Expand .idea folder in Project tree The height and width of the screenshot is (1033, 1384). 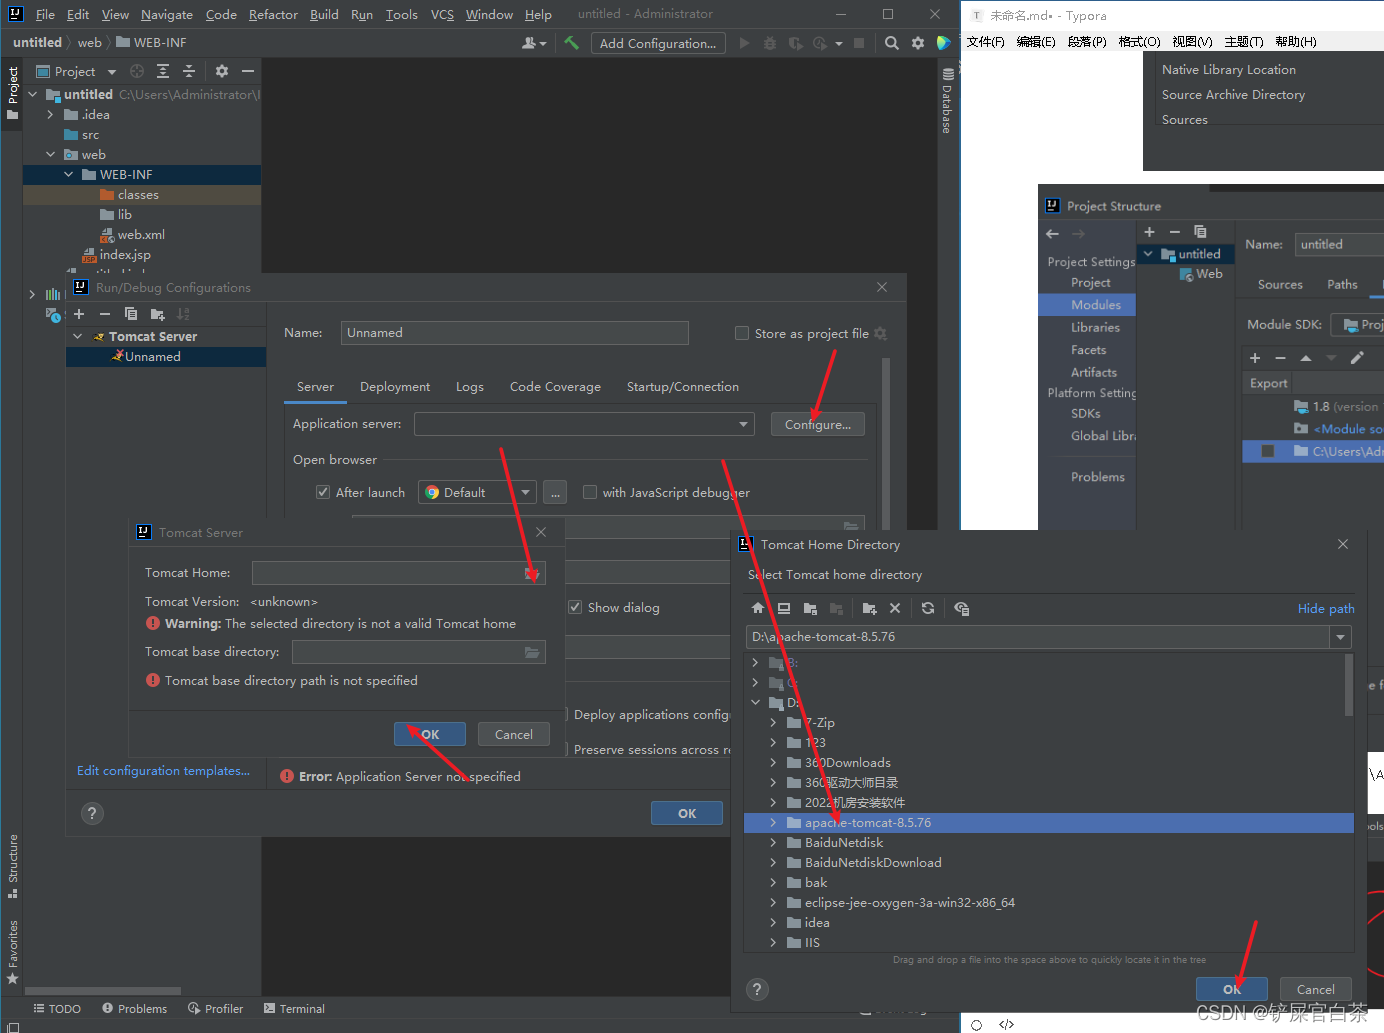click(x=50, y=115)
